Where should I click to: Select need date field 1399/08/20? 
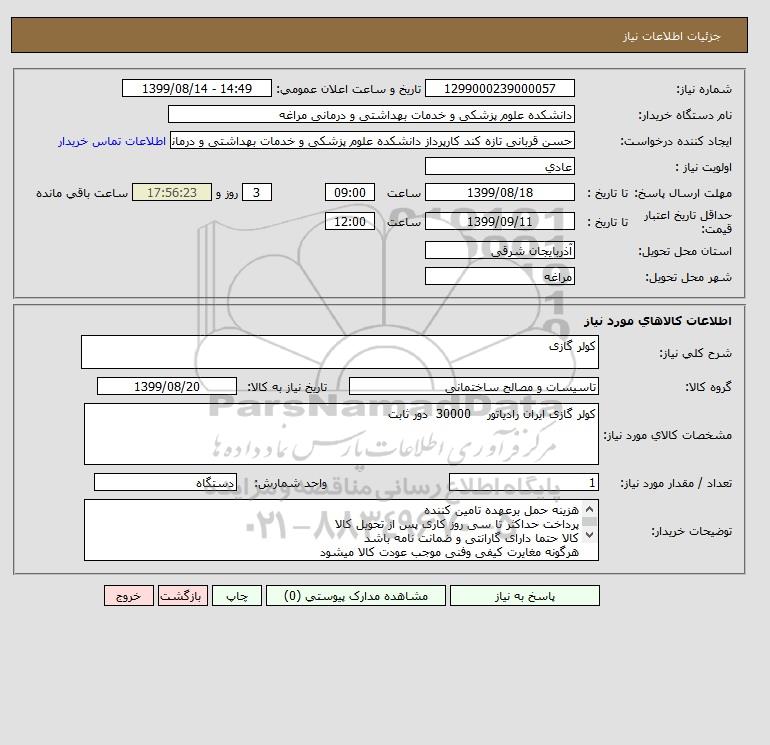tap(167, 386)
